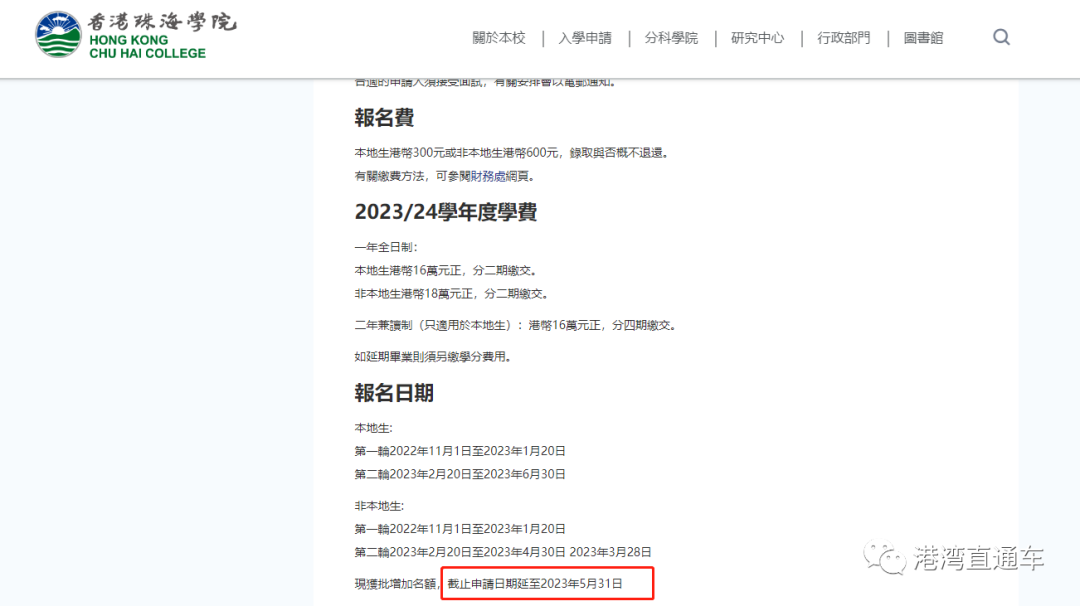Select the line 如延期畢業則須另繳學分費用
1080x606 pixels.
click(433, 357)
